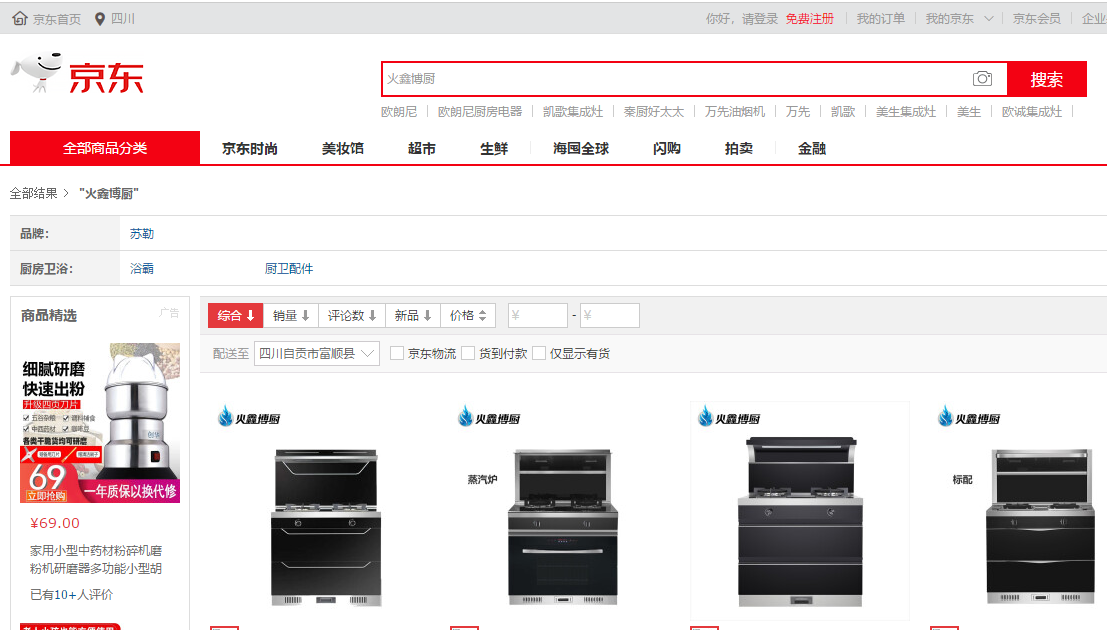The image size is (1107, 630).
Task: Expand the 我的京东 dropdown menu
Action: click(x=988, y=19)
